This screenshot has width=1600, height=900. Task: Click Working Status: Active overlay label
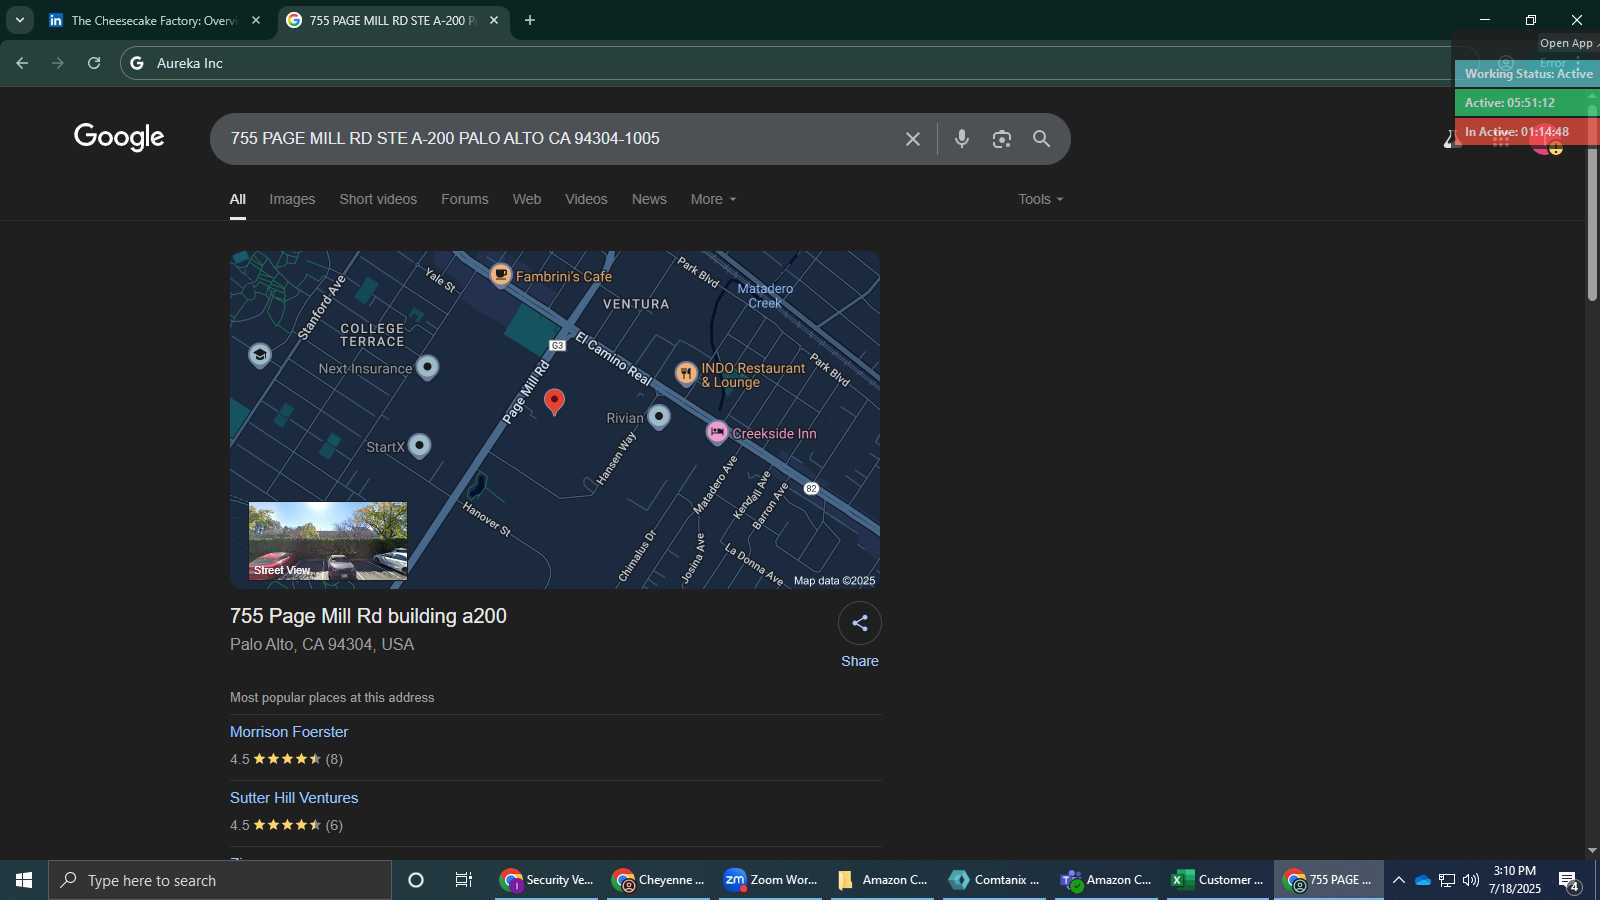point(1528,73)
